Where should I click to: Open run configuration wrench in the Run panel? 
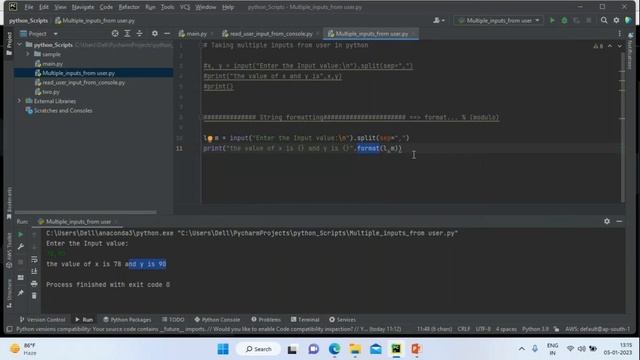tap(20, 247)
